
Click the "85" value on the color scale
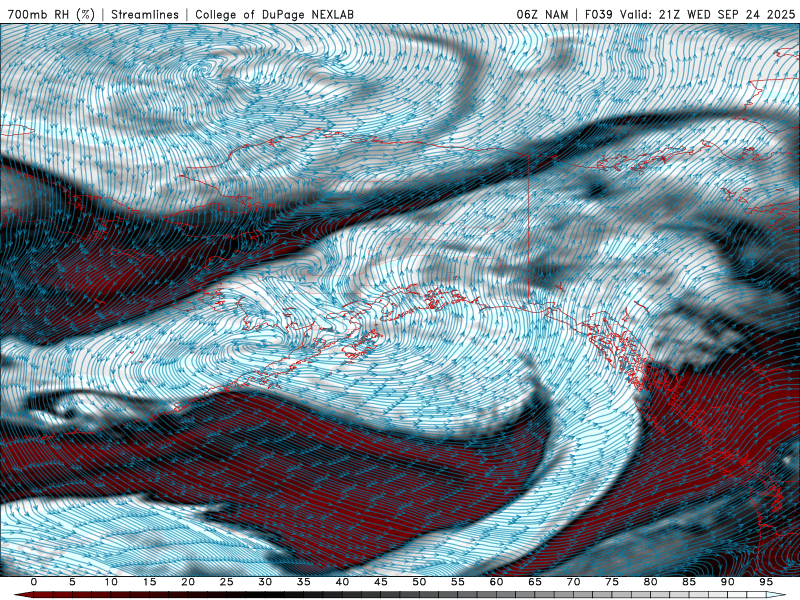pos(689,582)
